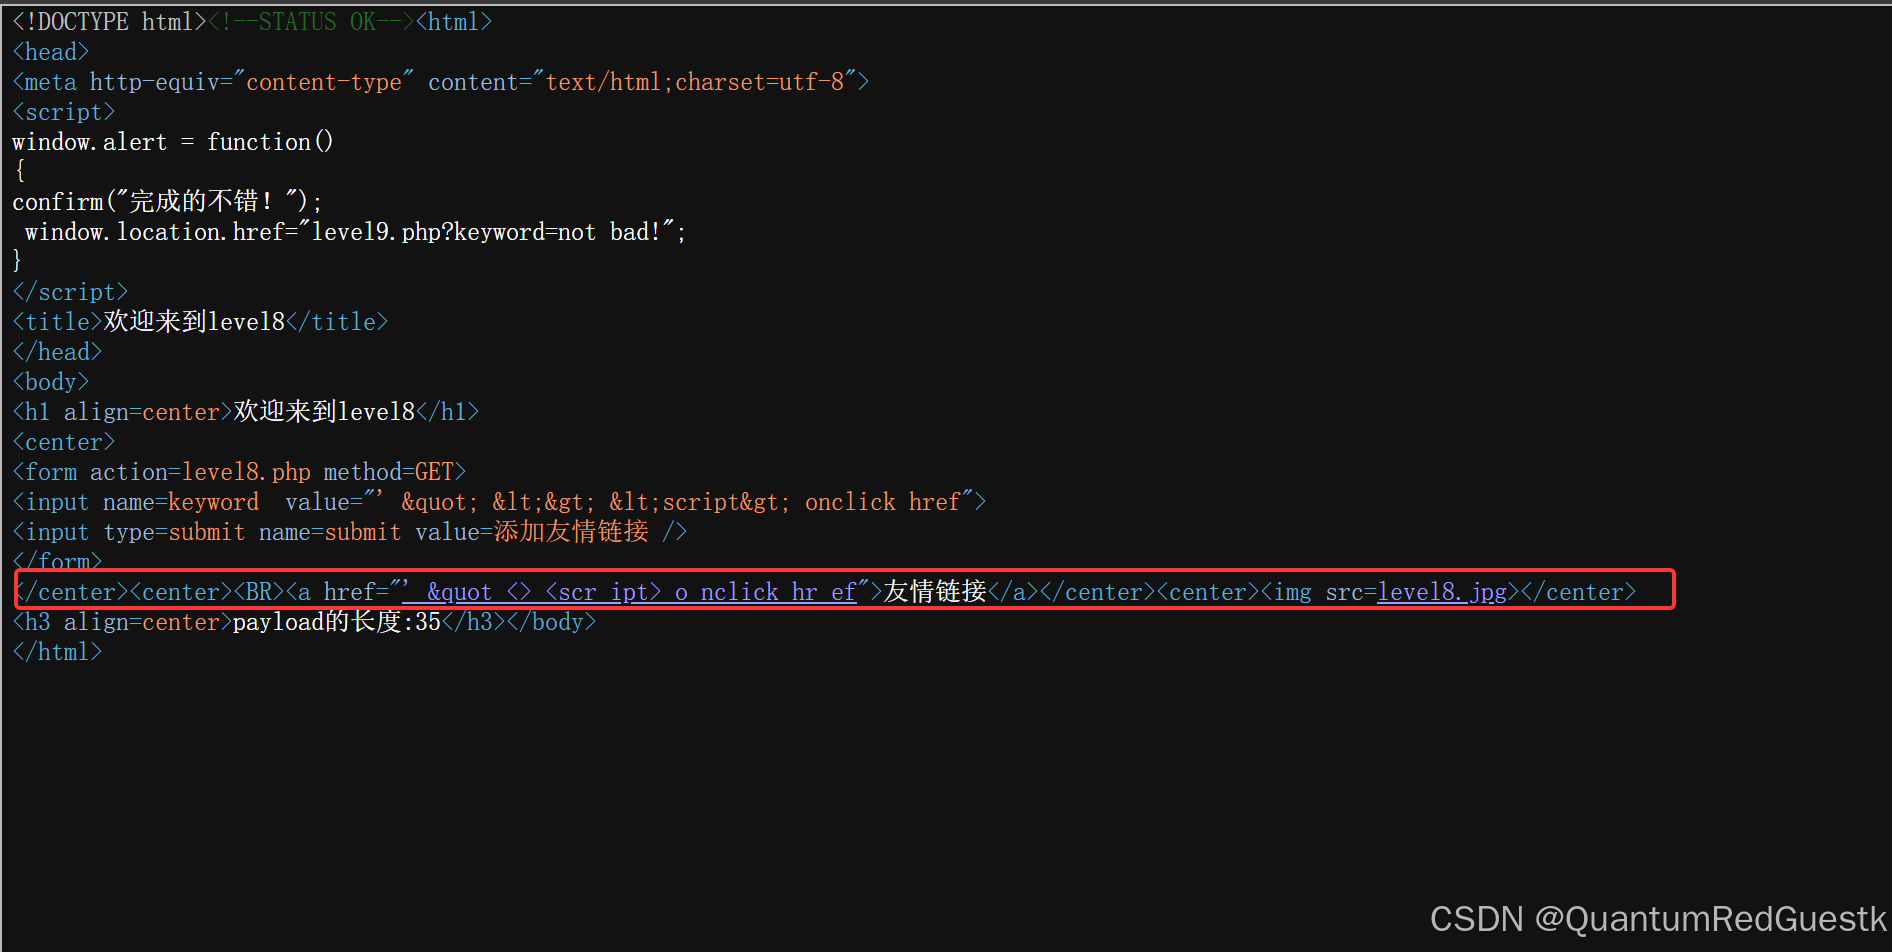Select the closing head tag line

click(57, 352)
